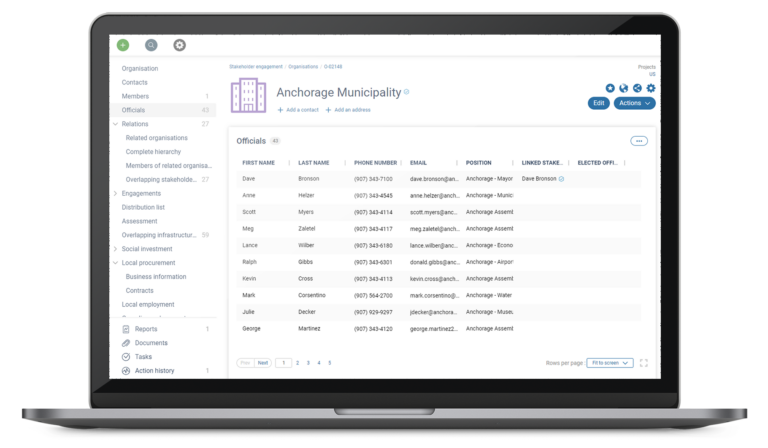Image resolution: width=768 pixels, height=448 pixels.
Task: Click the Documents paperclip icon
Action: coord(126,343)
